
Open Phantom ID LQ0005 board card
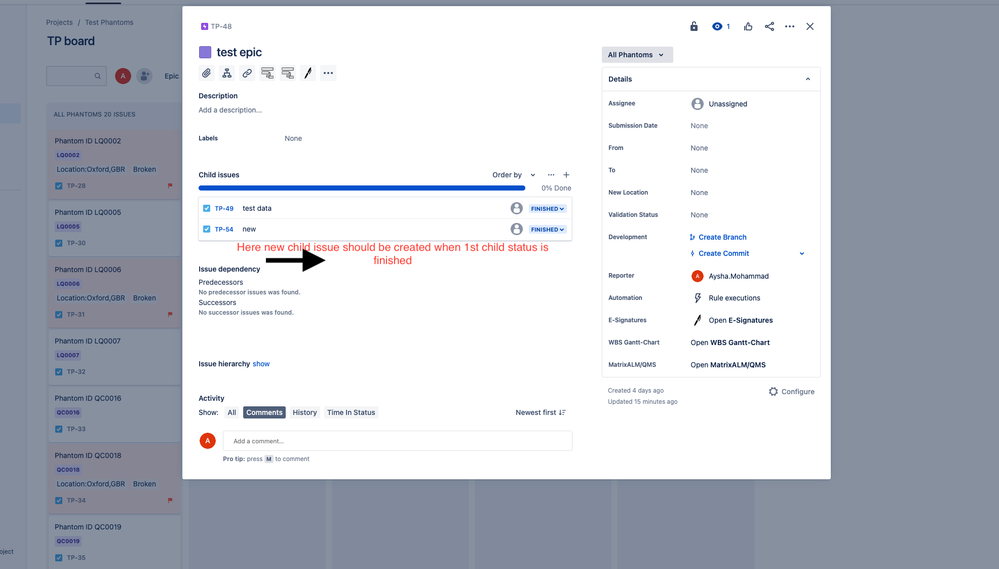tap(115, 228)
